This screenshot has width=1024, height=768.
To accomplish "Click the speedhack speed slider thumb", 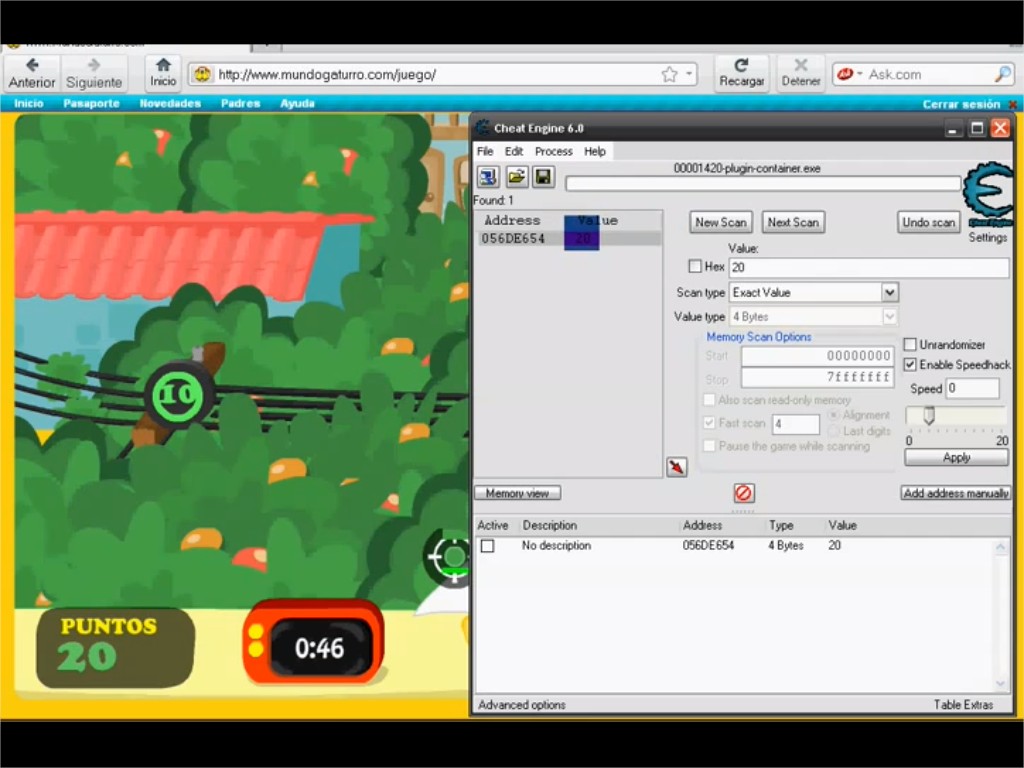I will tap(929, 415).
